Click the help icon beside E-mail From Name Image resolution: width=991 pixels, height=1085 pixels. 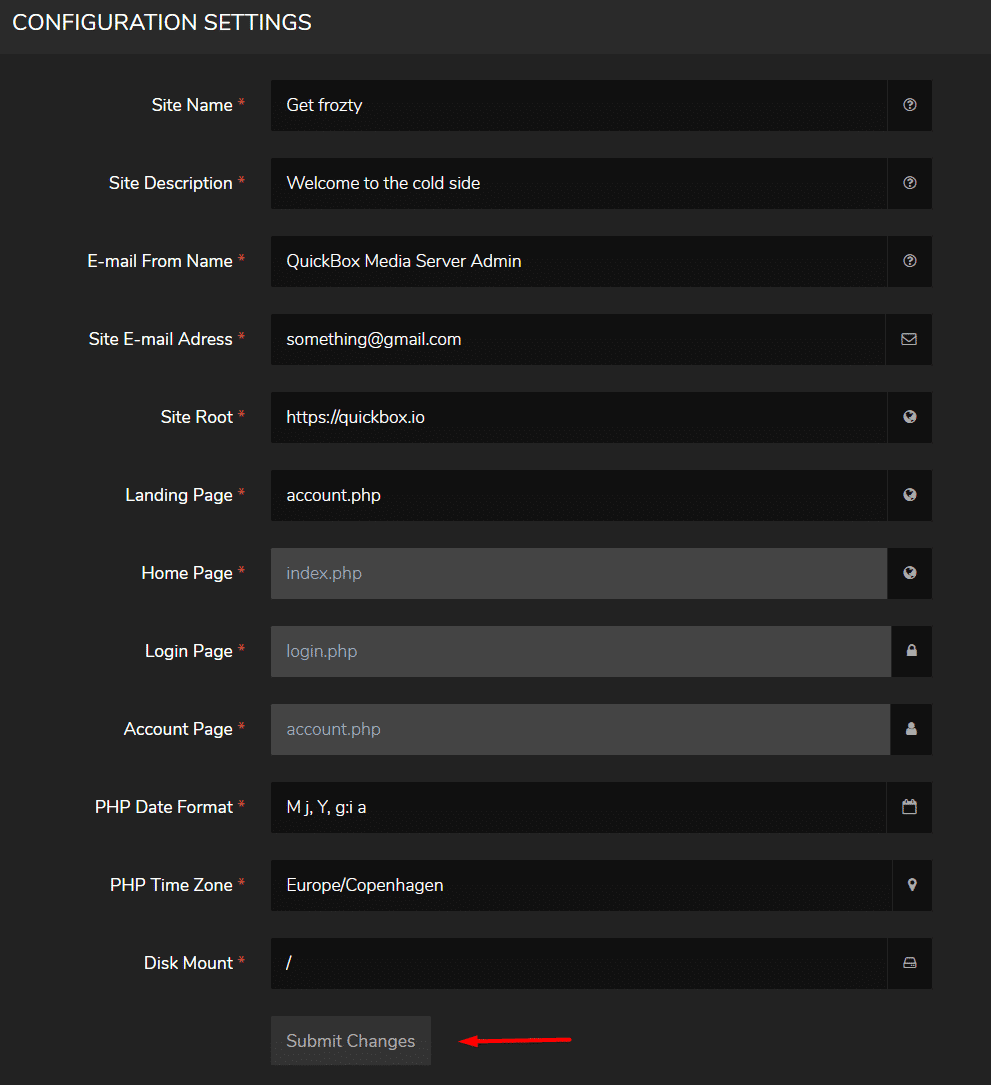click(909, 262)
